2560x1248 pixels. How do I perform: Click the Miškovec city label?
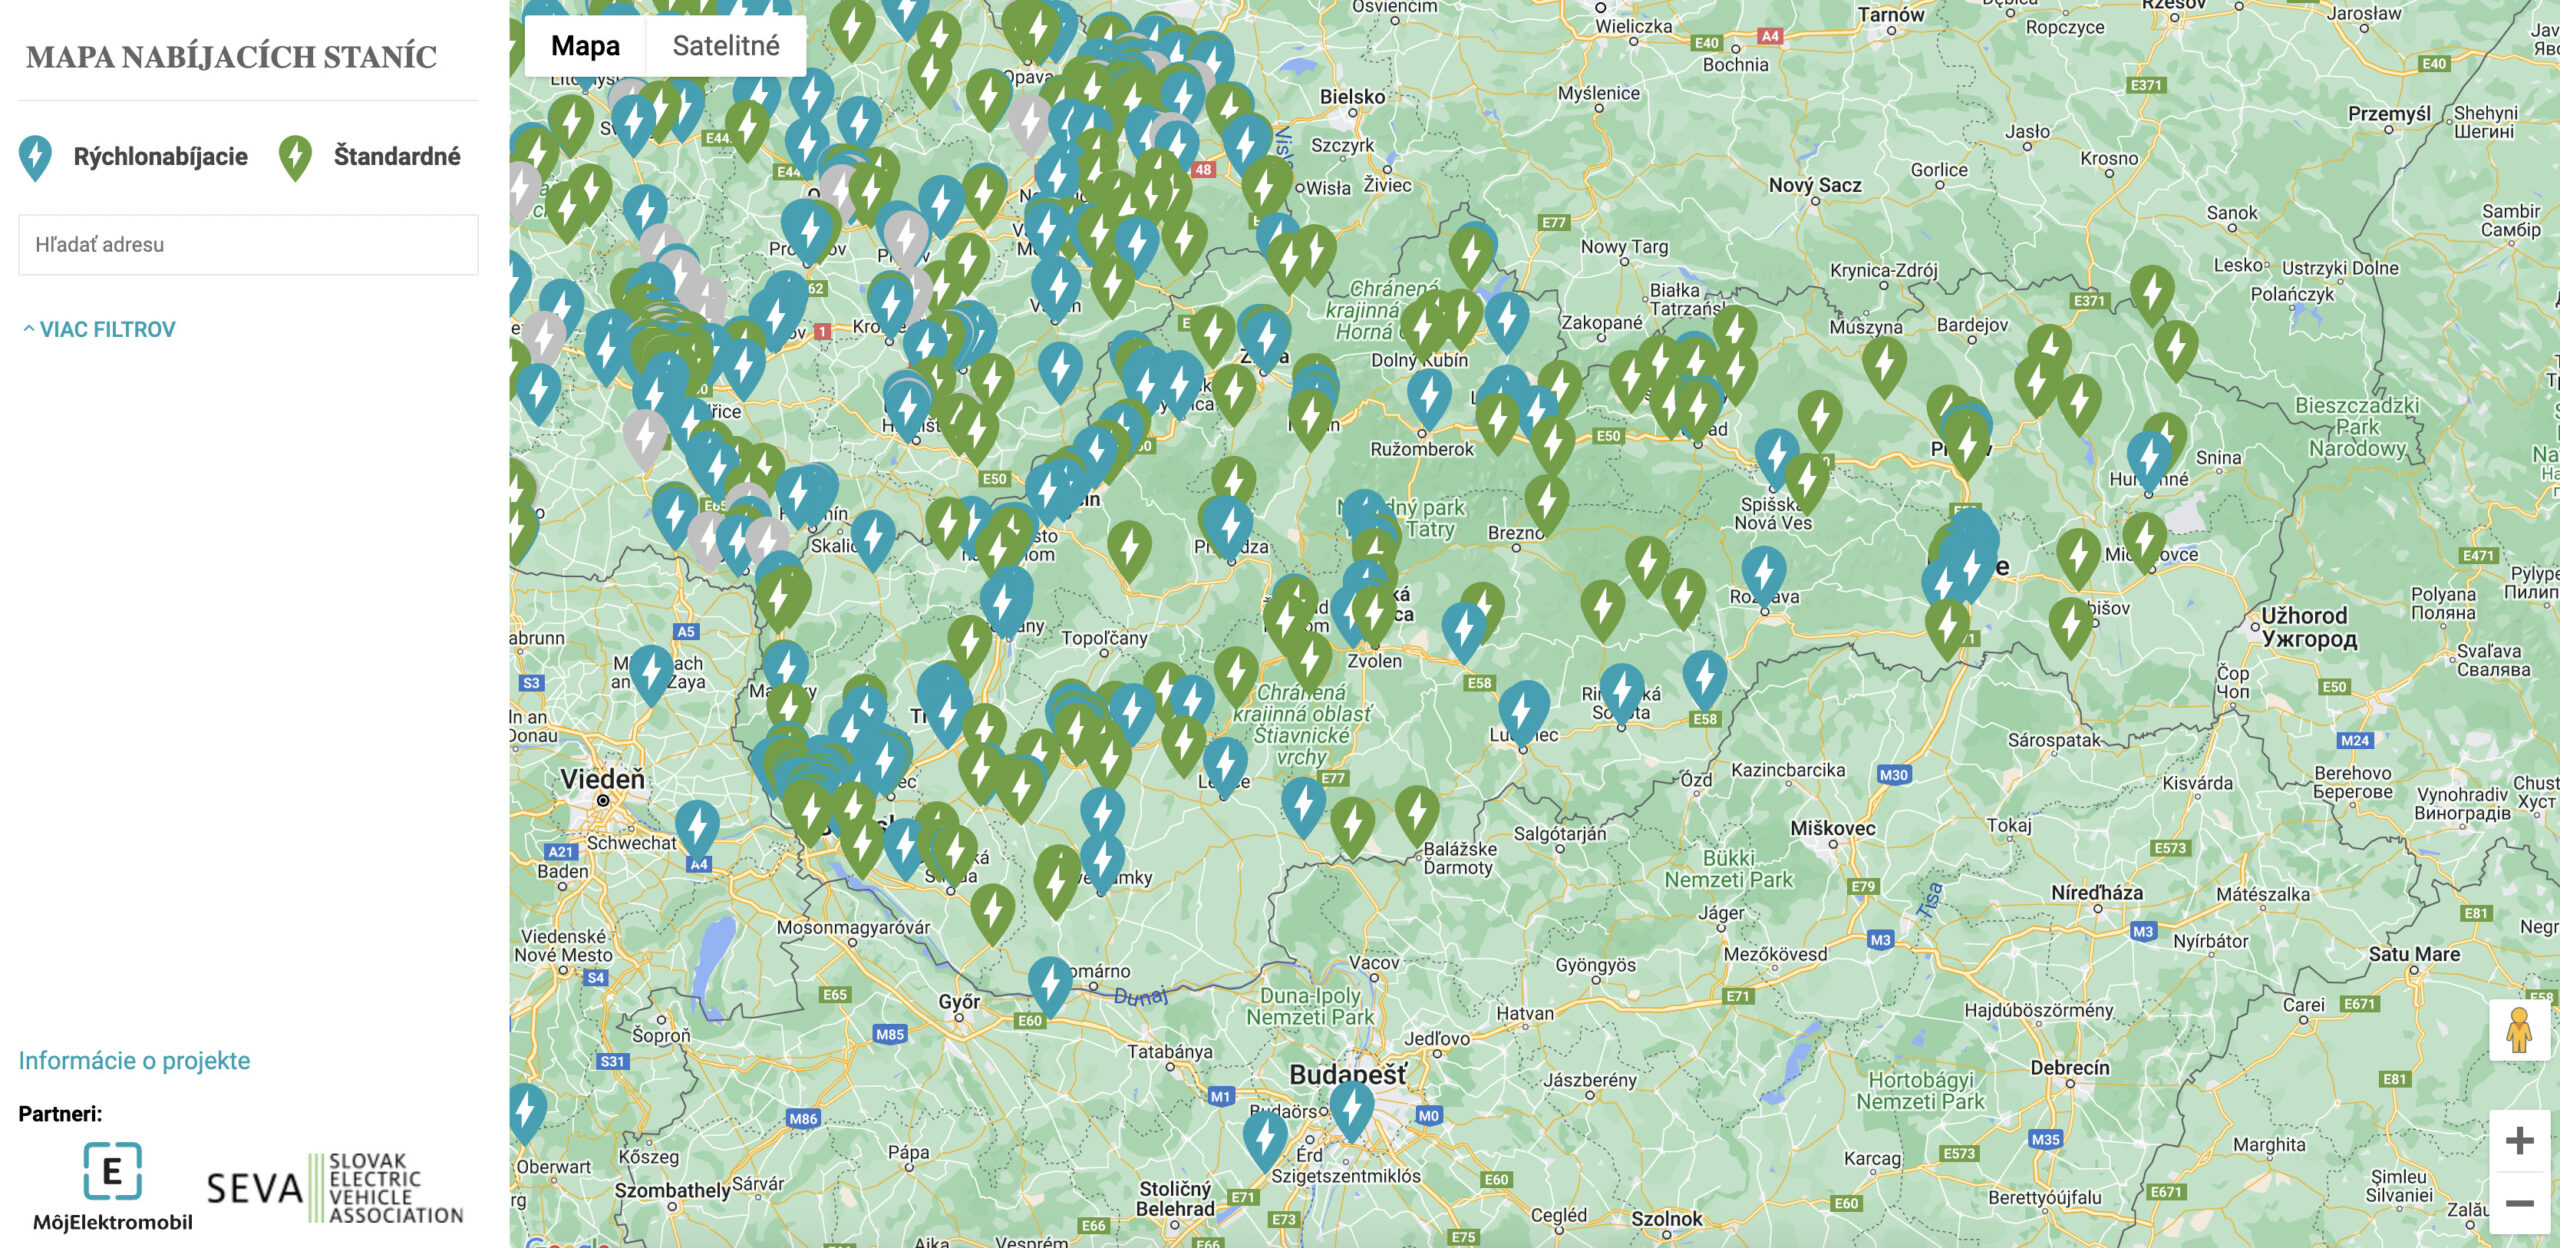pyautogui.click(x=1832, y=829)
